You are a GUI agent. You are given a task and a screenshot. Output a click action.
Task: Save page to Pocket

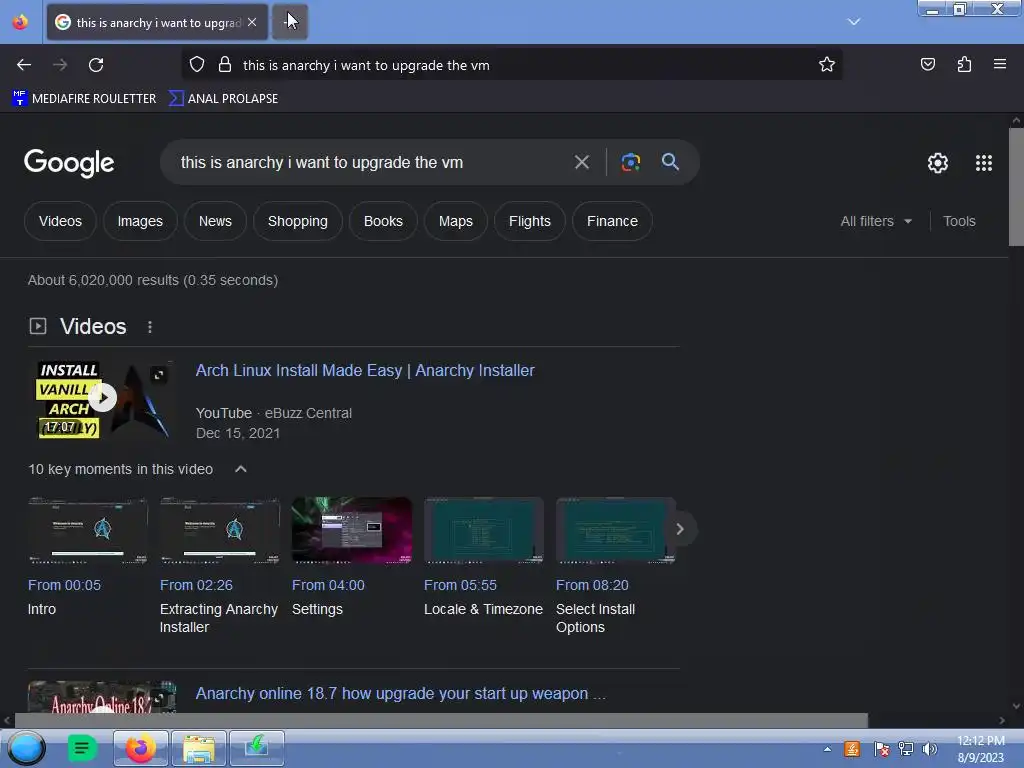(x=927, y=65)
